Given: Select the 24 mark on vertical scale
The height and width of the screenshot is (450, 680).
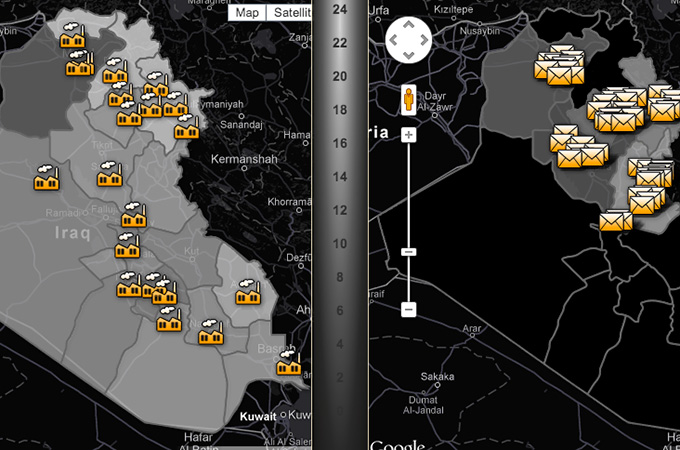Looking at the screenshot, I should coord(340,9).
